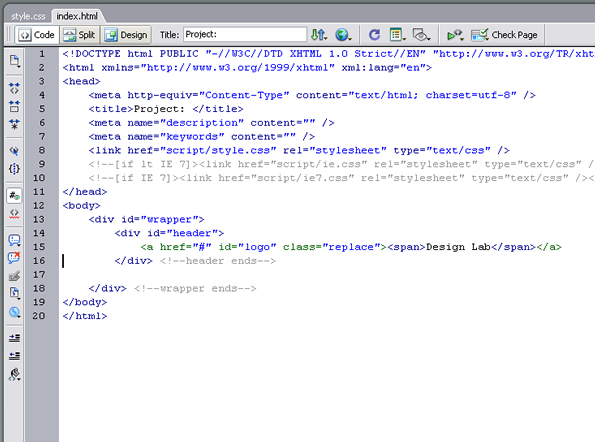Open Preview in Browser globe menu
The height and width of the screenshot is (442, 595).
tap(343, 35)
